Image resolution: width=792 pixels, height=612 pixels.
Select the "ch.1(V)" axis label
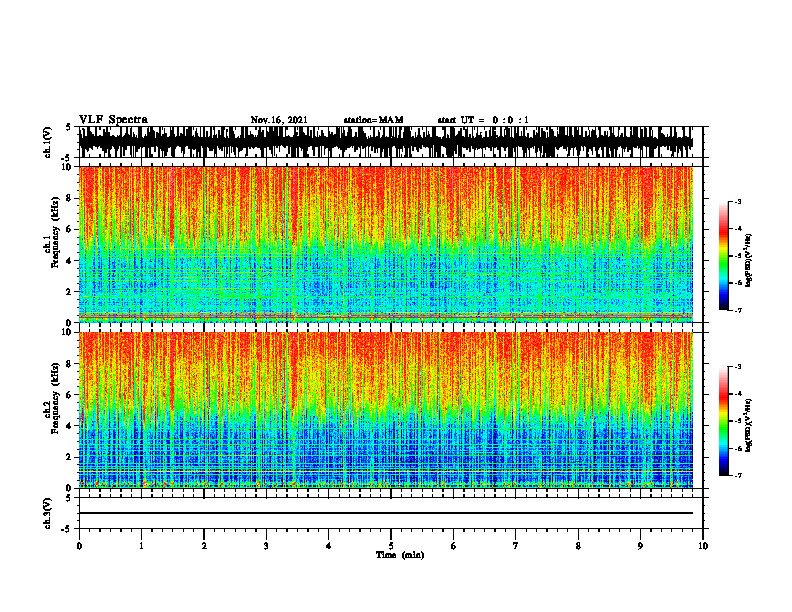pos(48,142)
